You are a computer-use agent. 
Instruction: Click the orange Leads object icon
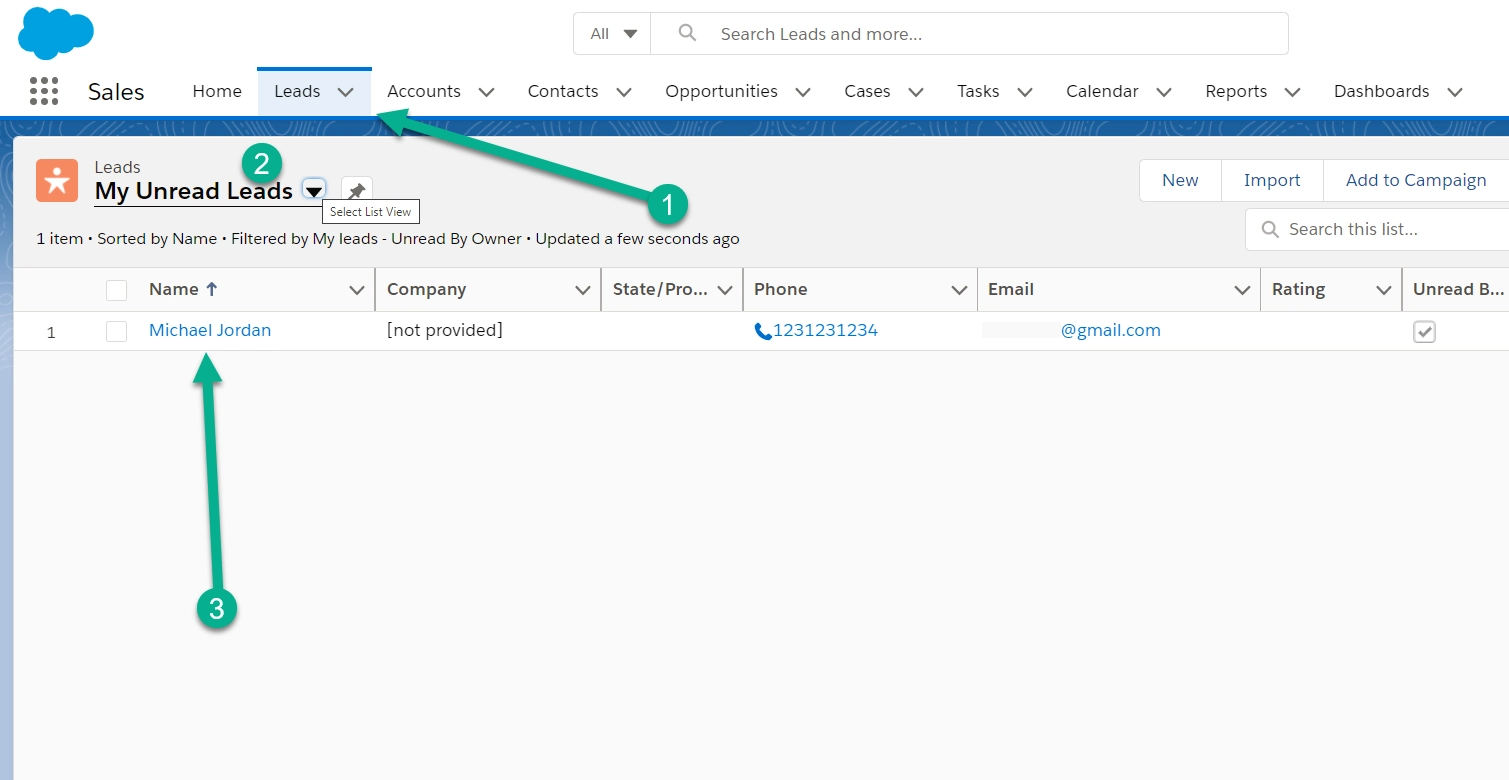pos(57,180)
